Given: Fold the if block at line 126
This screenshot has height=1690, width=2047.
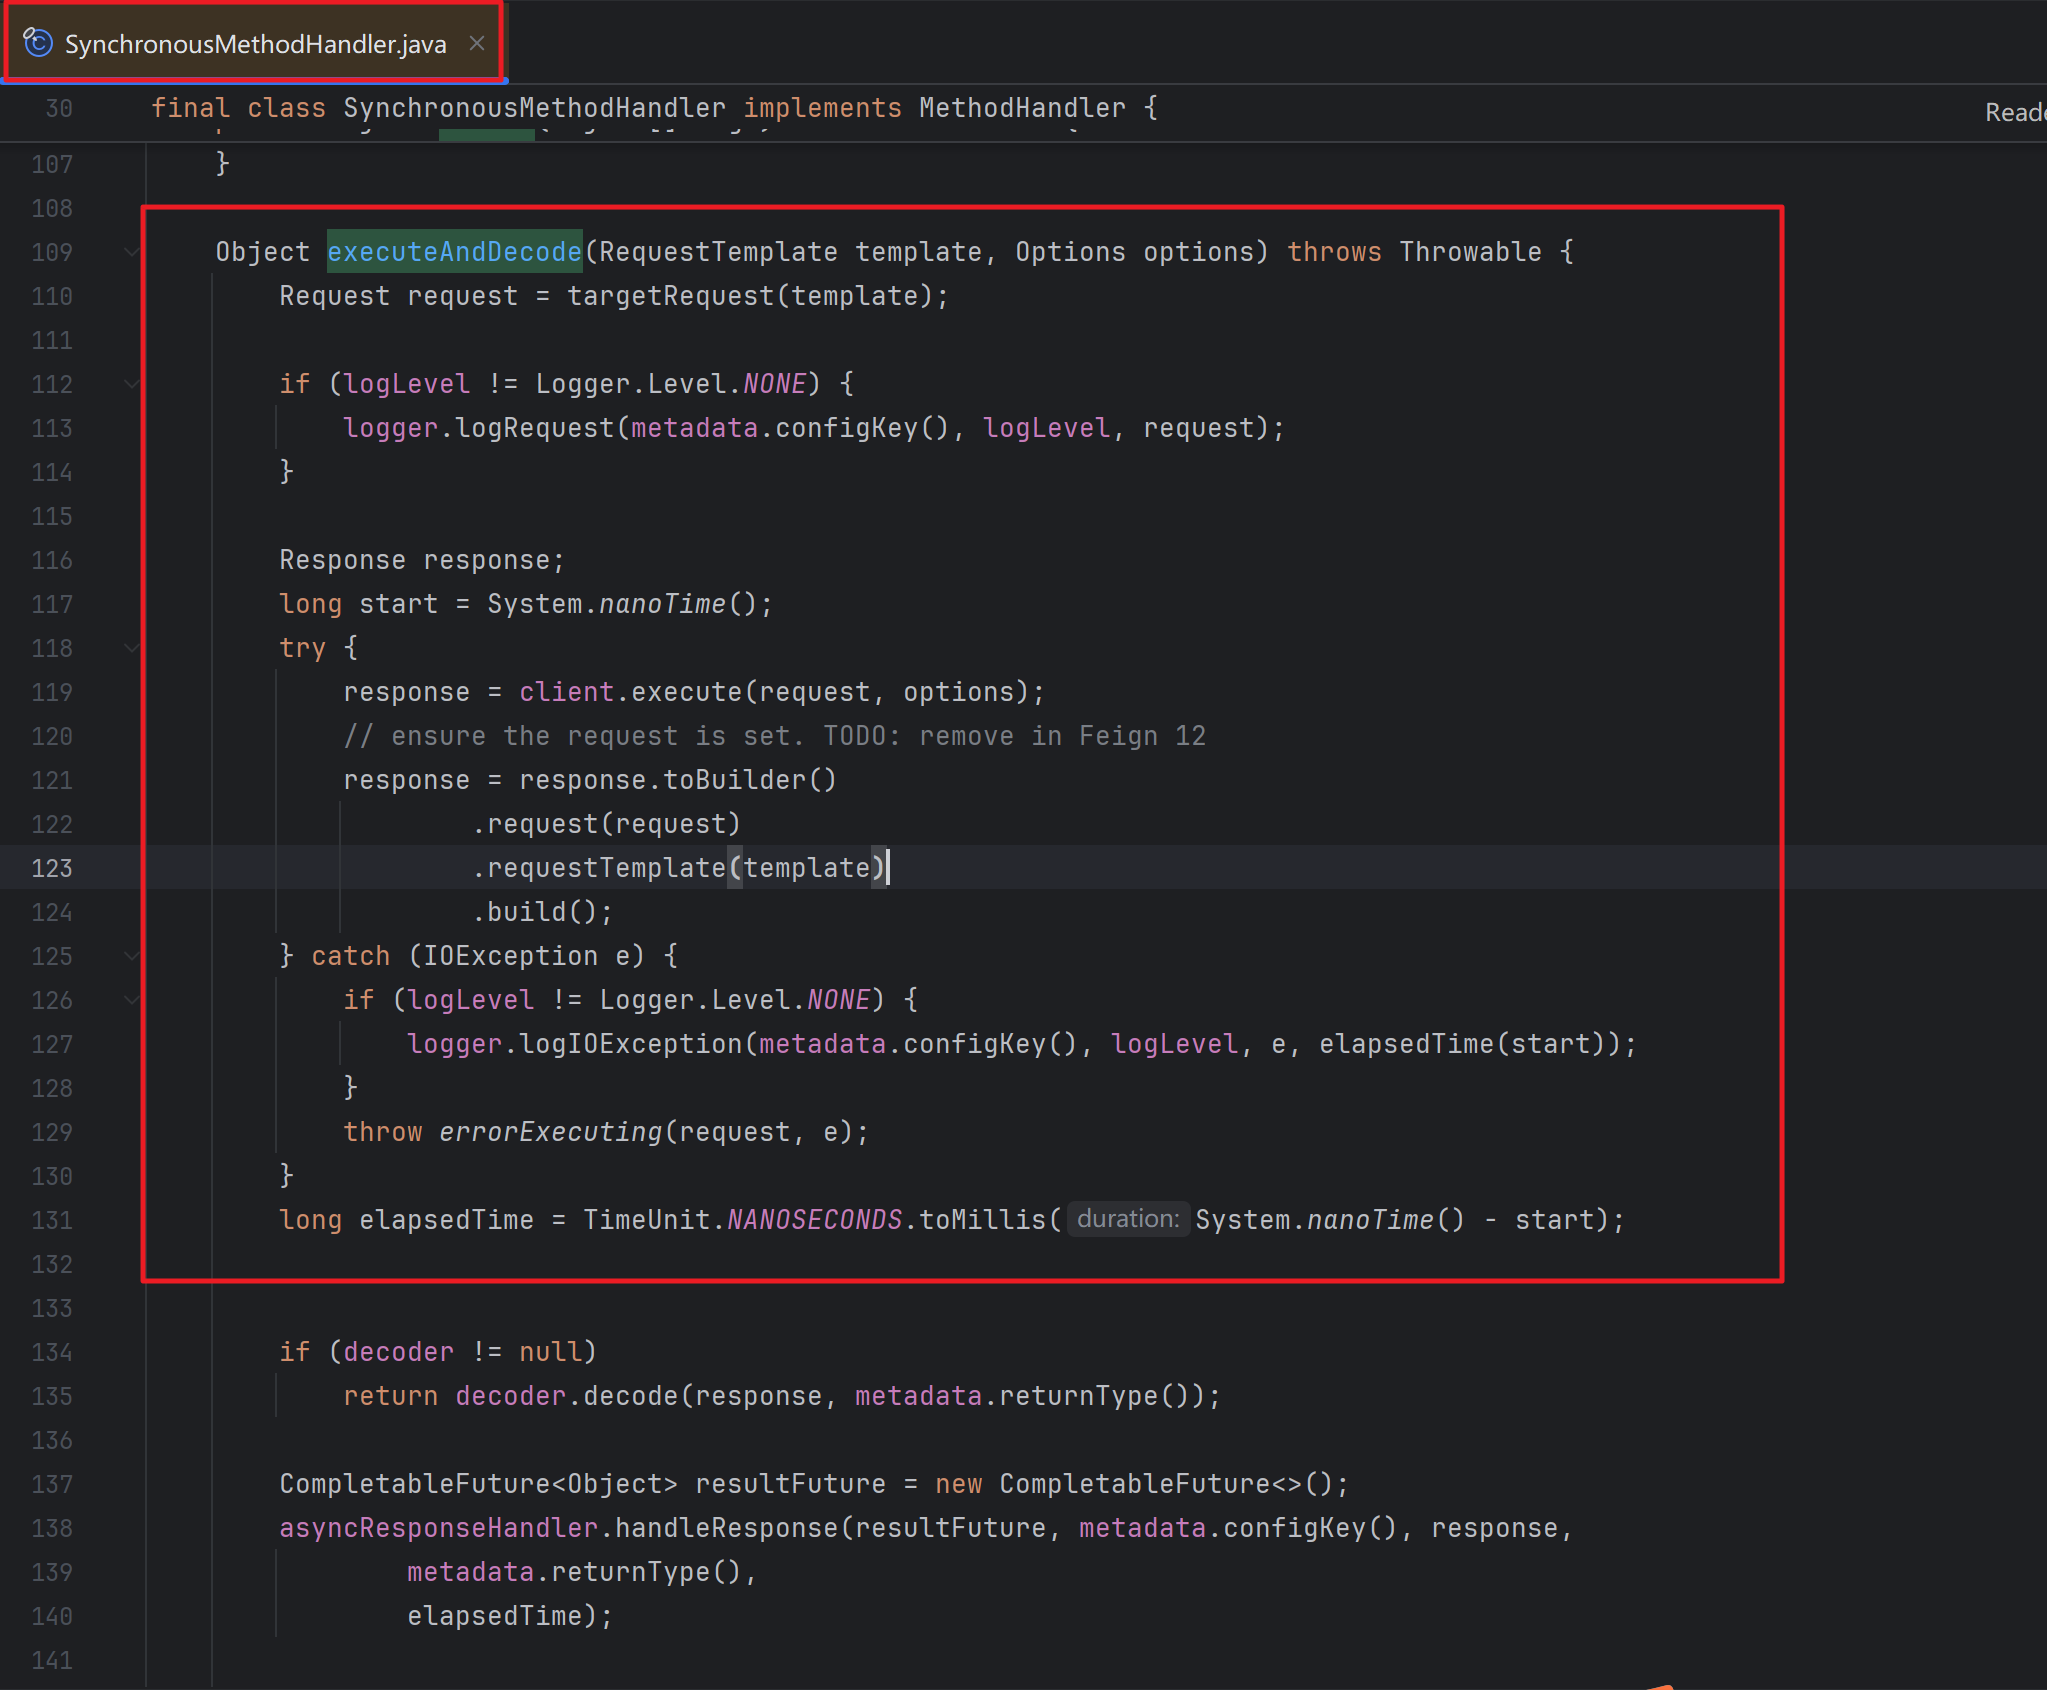Looking at the screenshot, I should click(x=131, y=1000).
